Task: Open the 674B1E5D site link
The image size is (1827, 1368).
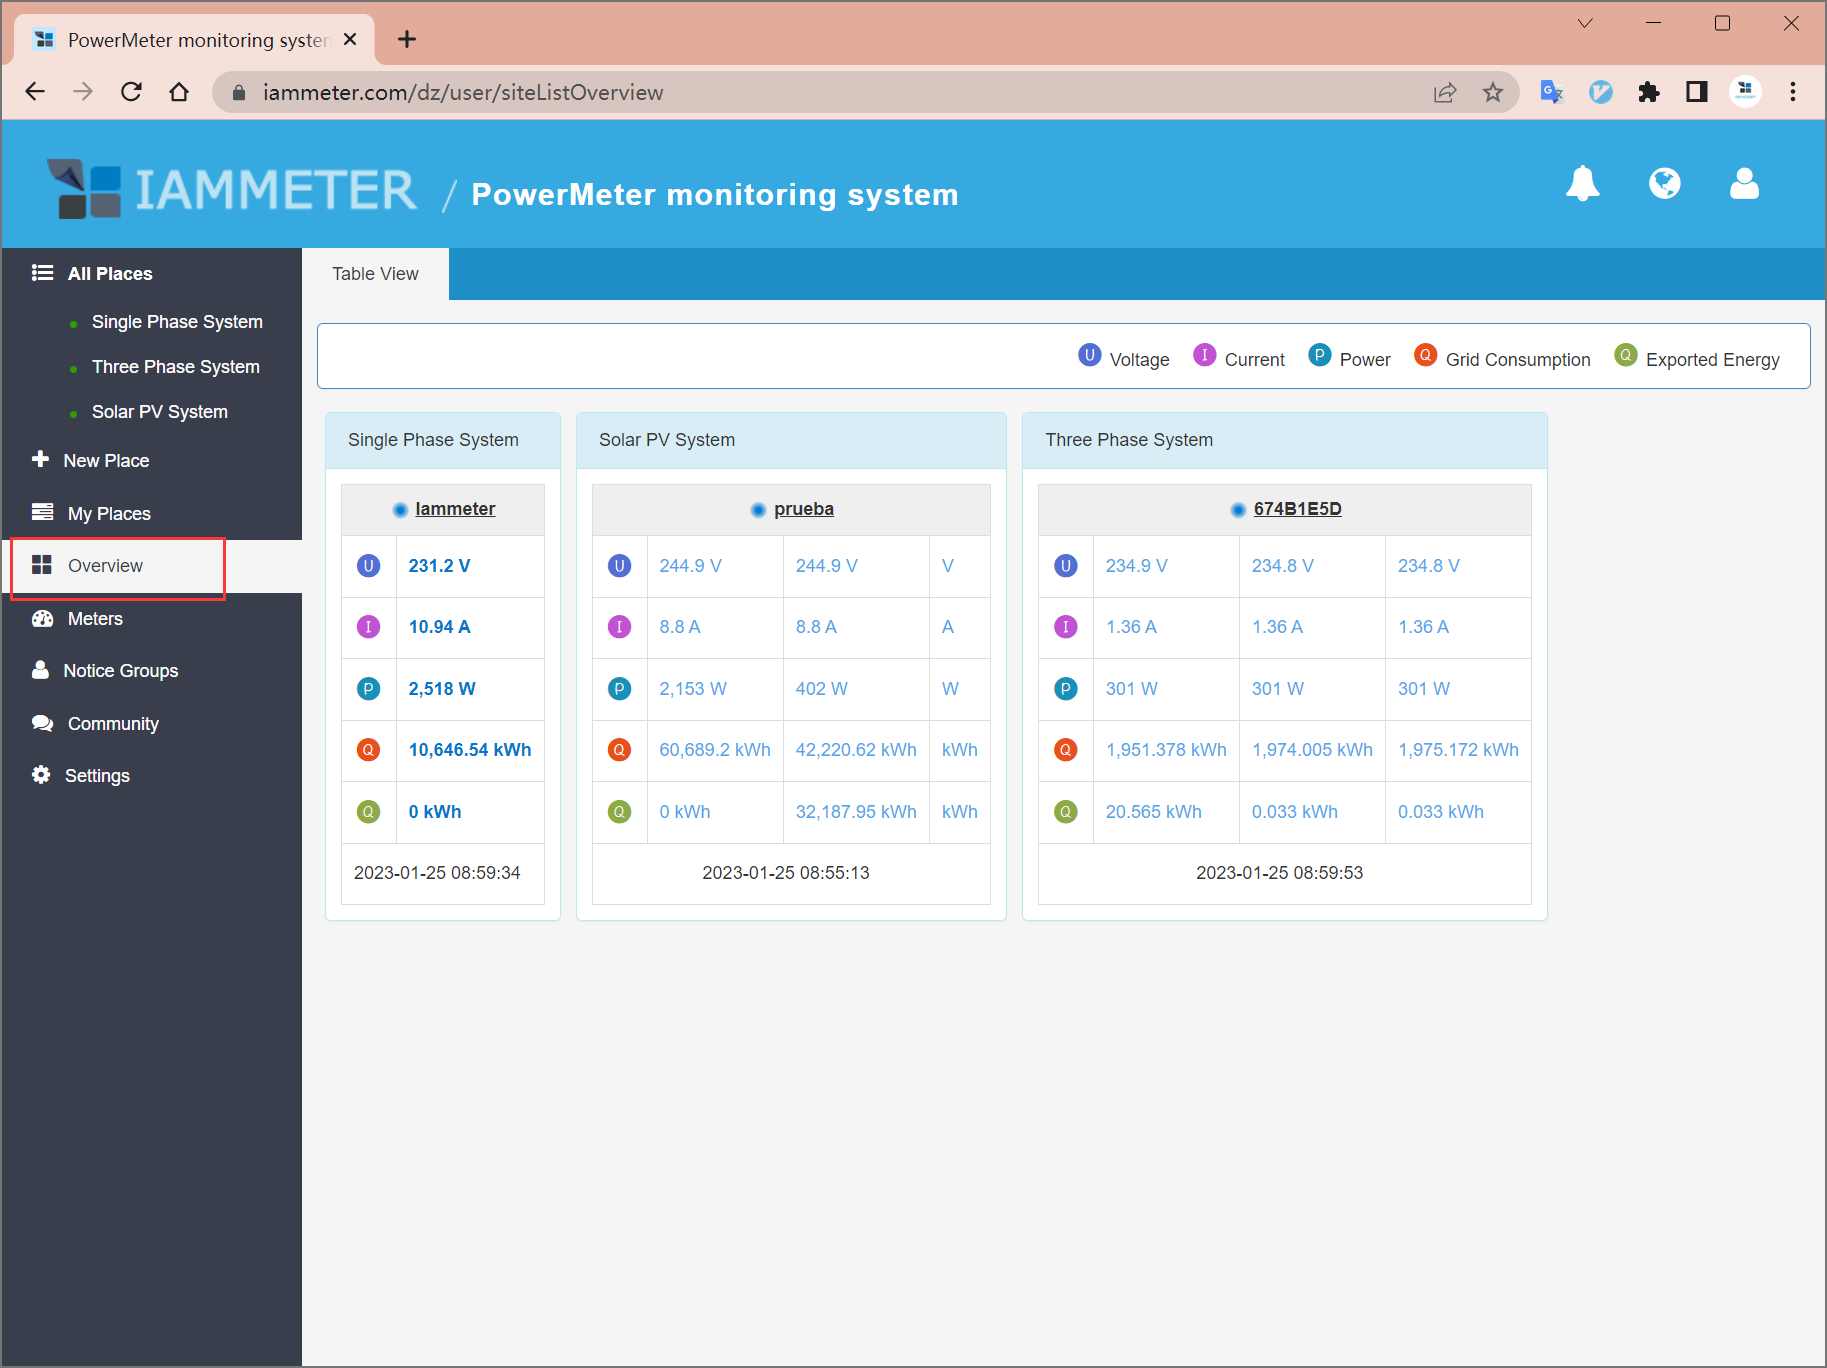Action: point(1297,509)
